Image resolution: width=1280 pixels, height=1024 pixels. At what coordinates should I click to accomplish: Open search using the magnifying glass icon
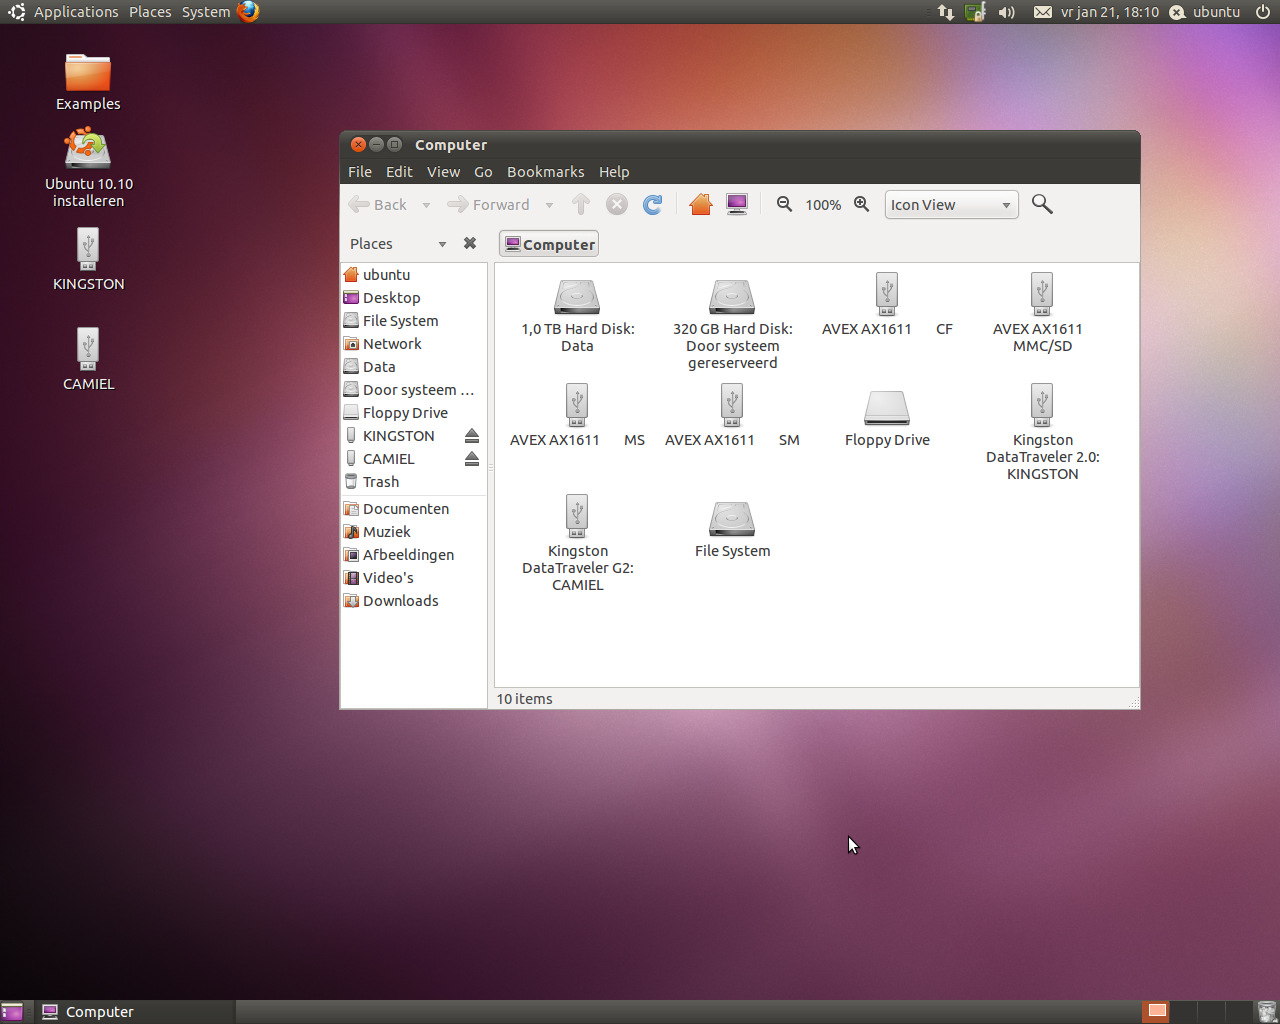[x=1042, y=204]
